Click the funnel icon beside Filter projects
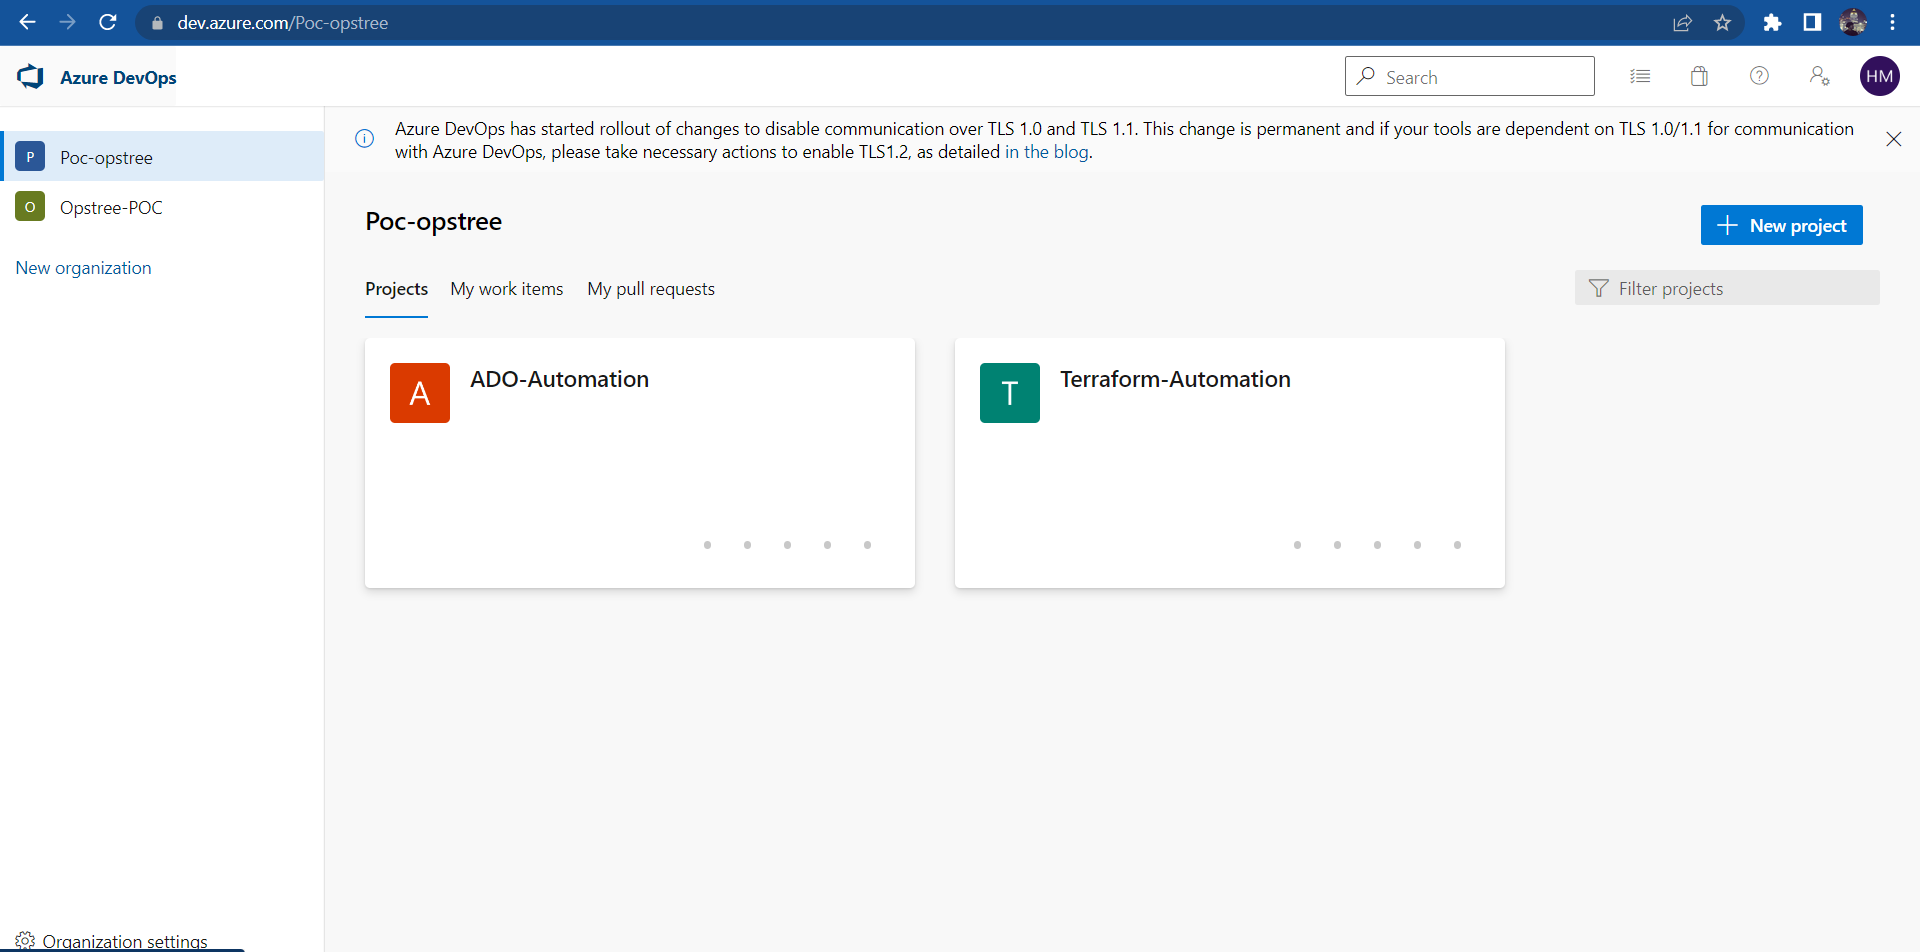The width and height of the screenshot is (1920, 952). pos(1599,288)
